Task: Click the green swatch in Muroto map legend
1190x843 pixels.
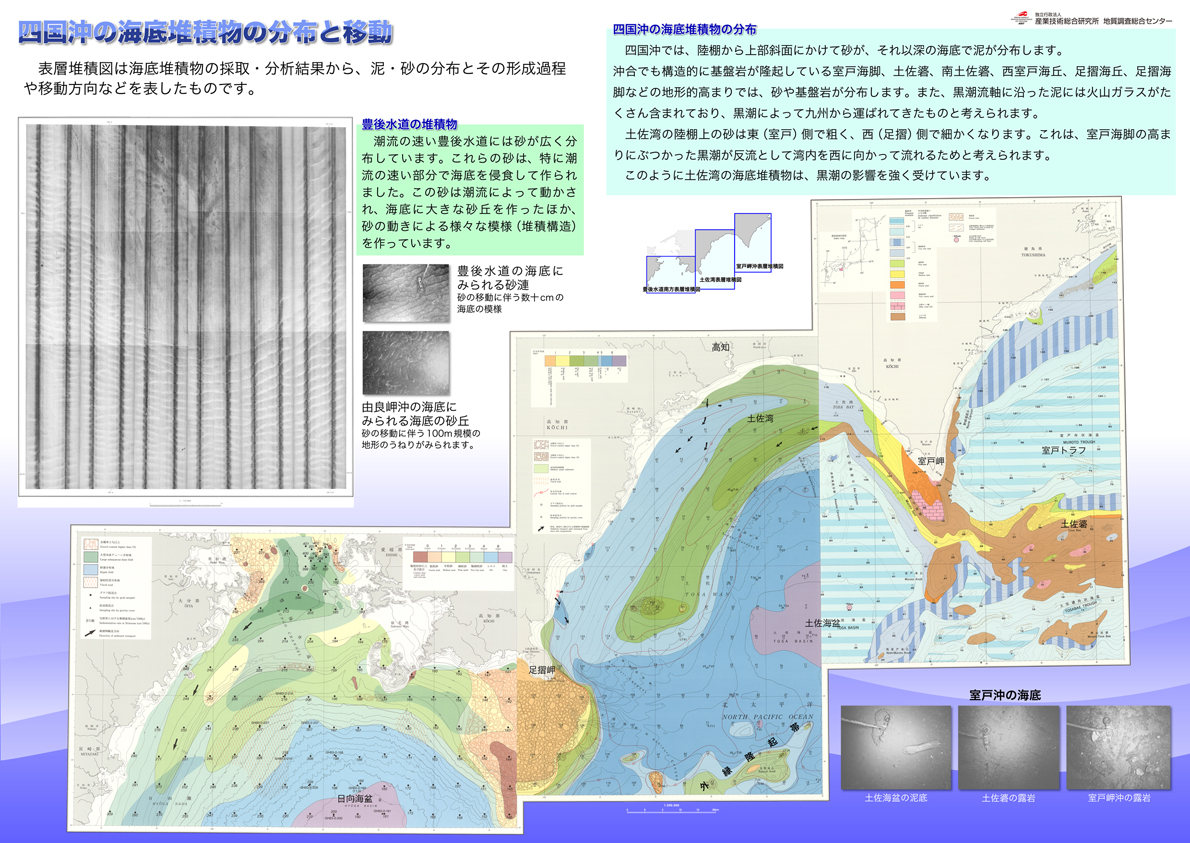Action: pos(898,263)
